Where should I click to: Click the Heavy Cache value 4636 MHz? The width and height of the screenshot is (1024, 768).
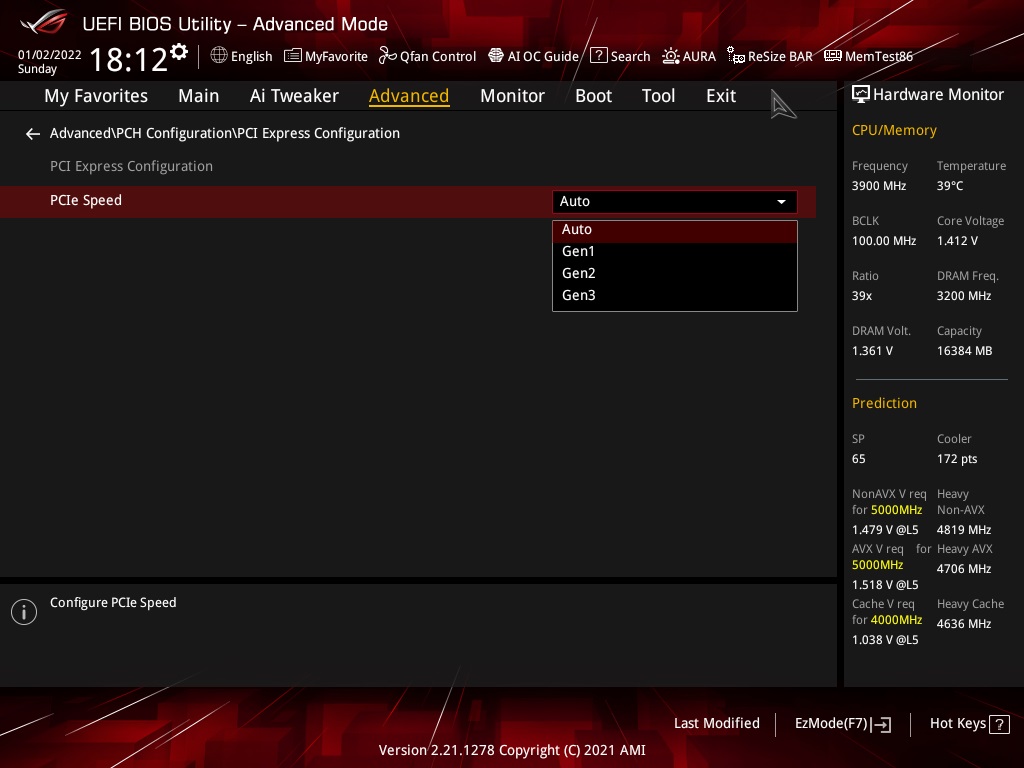[964, 624]
